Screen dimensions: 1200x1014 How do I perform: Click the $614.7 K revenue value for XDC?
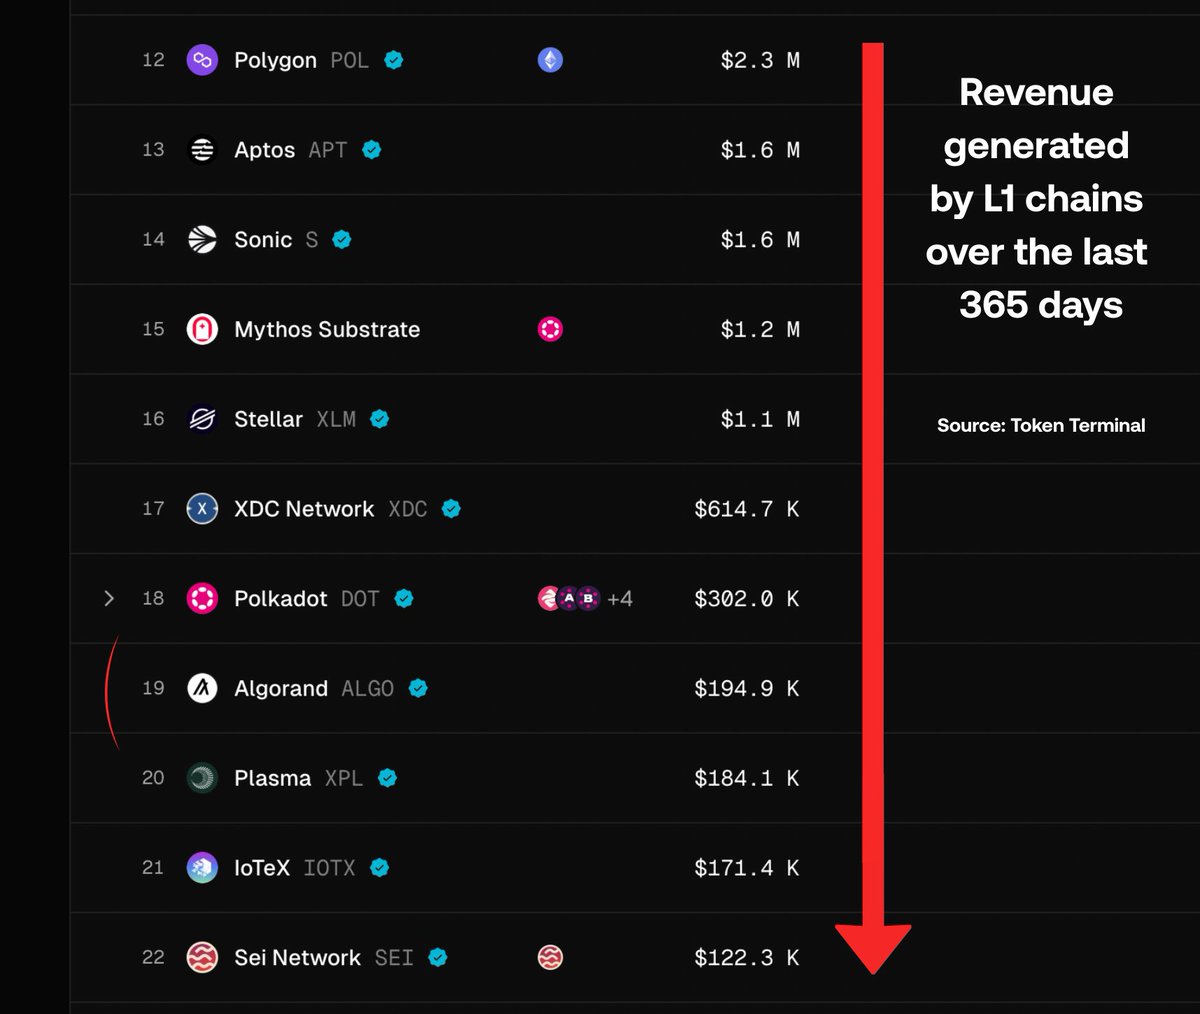747,509
